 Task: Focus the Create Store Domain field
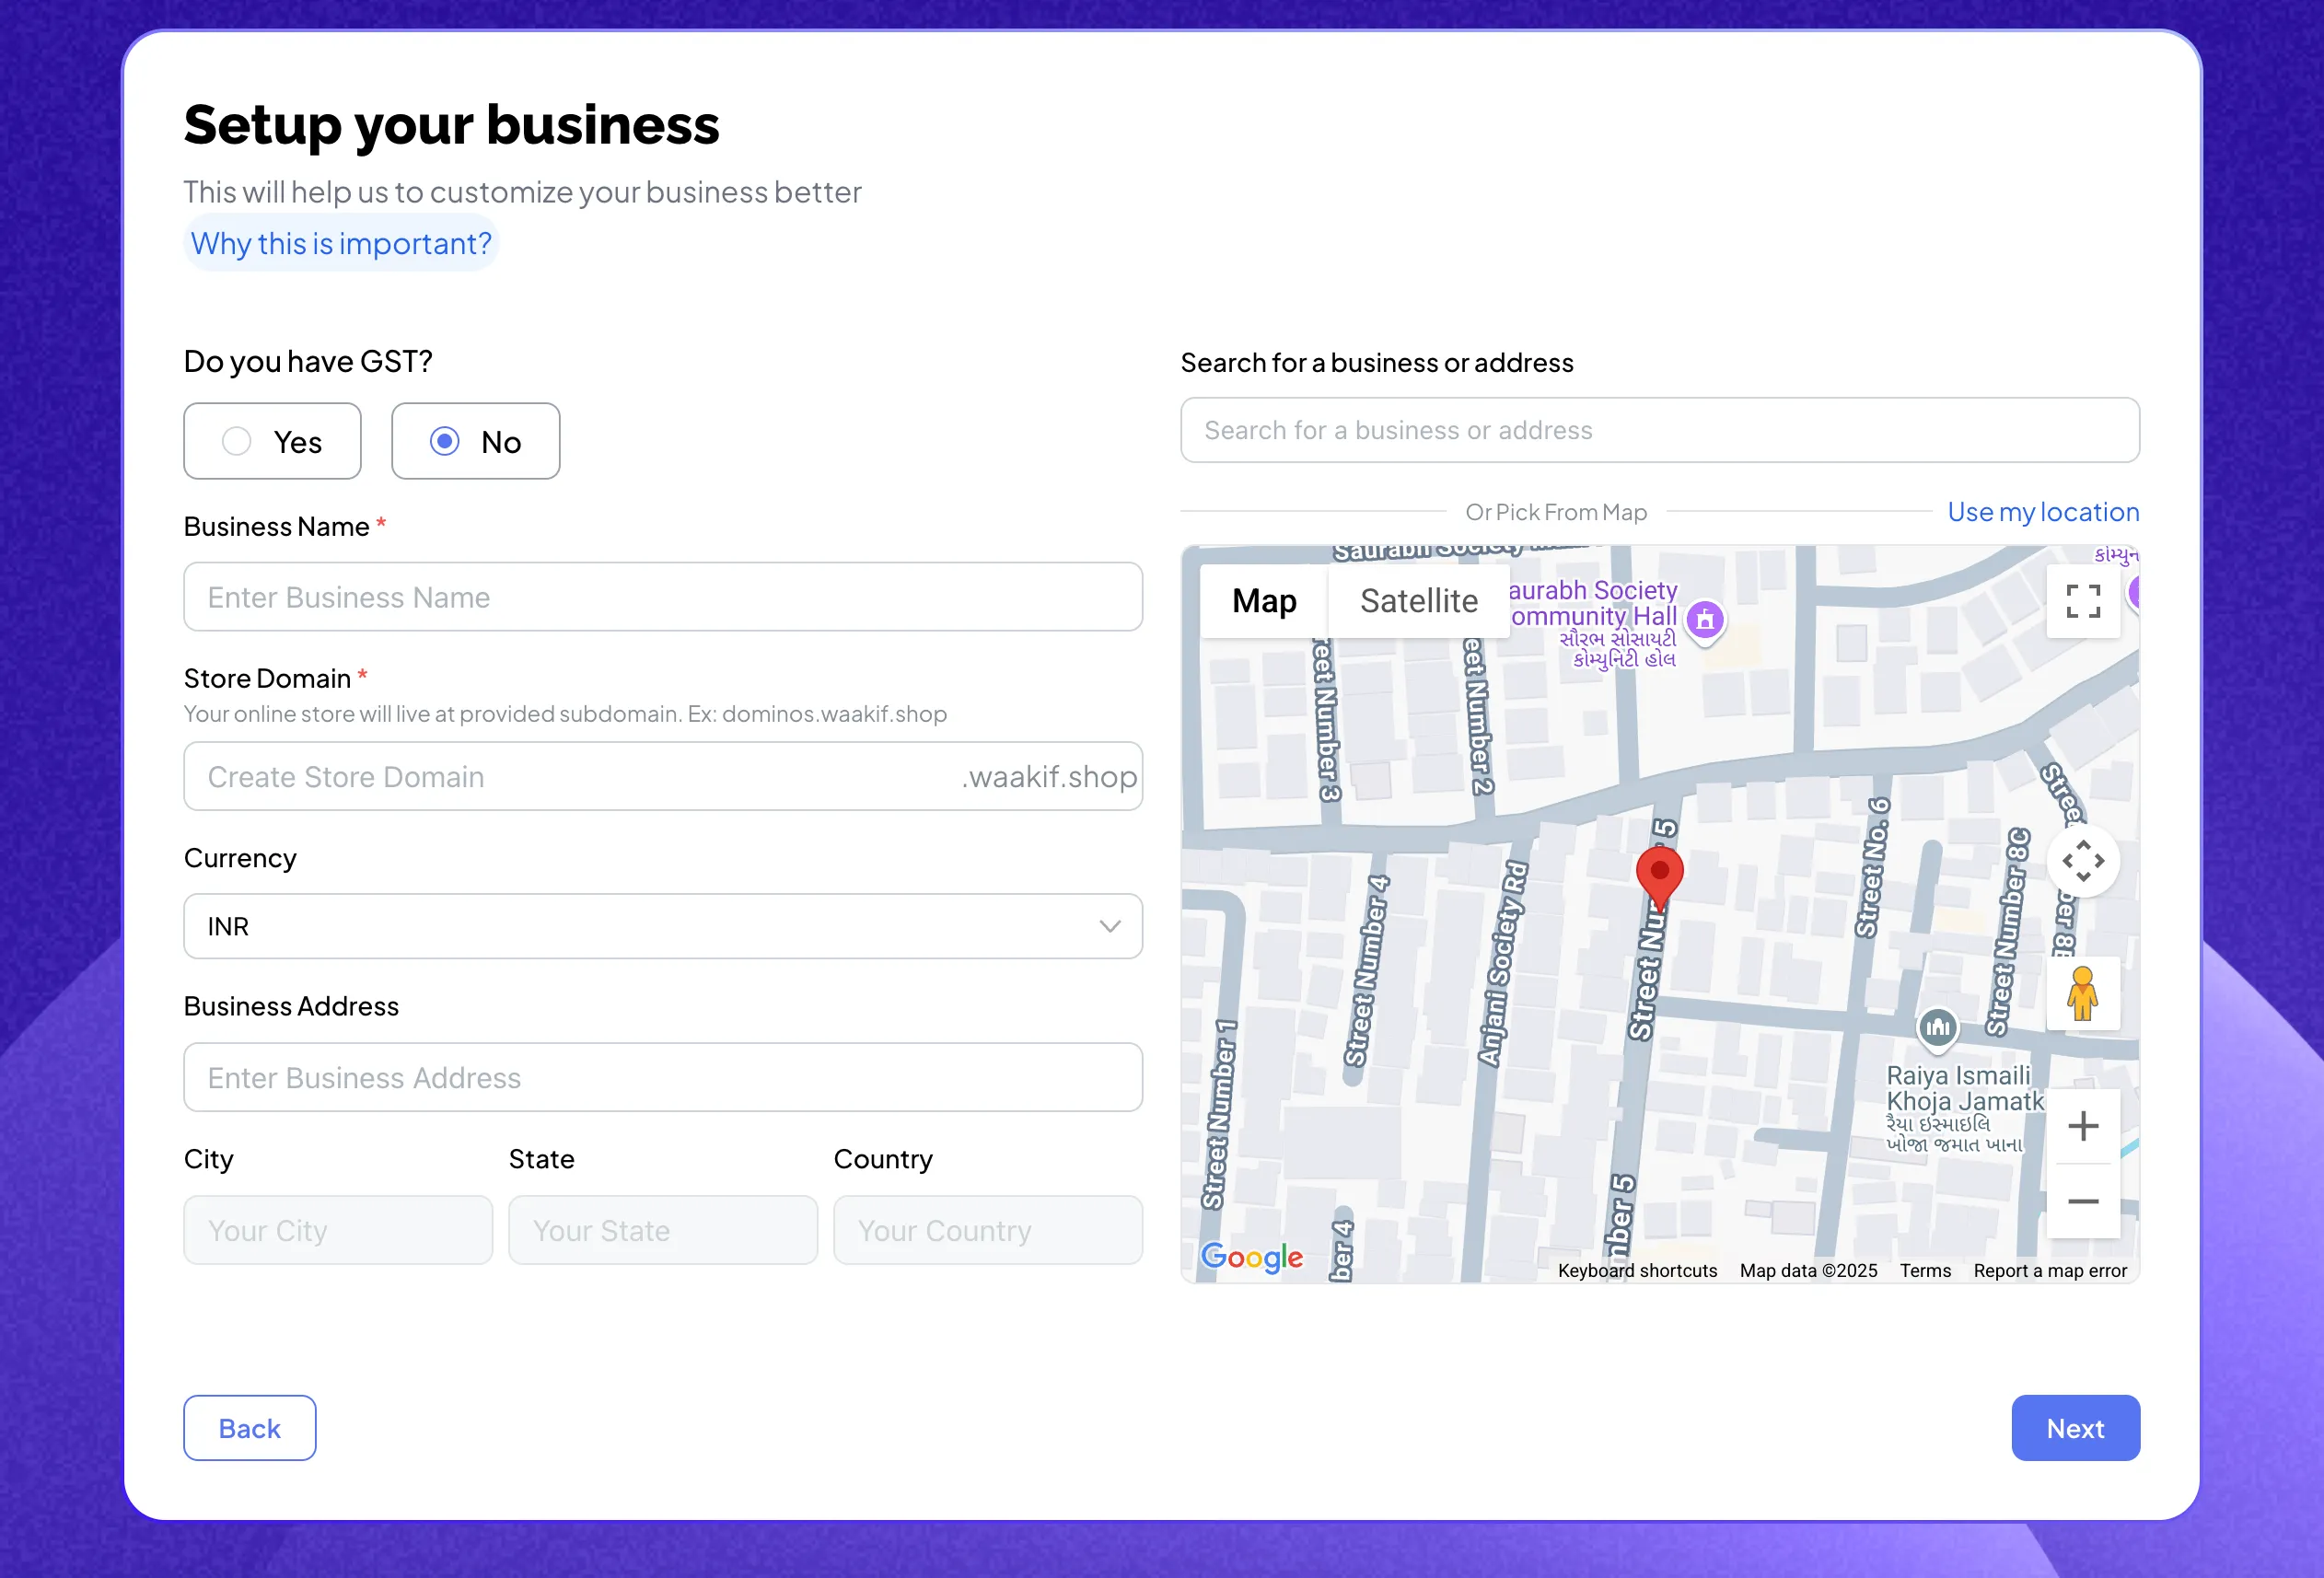[663, 776]
